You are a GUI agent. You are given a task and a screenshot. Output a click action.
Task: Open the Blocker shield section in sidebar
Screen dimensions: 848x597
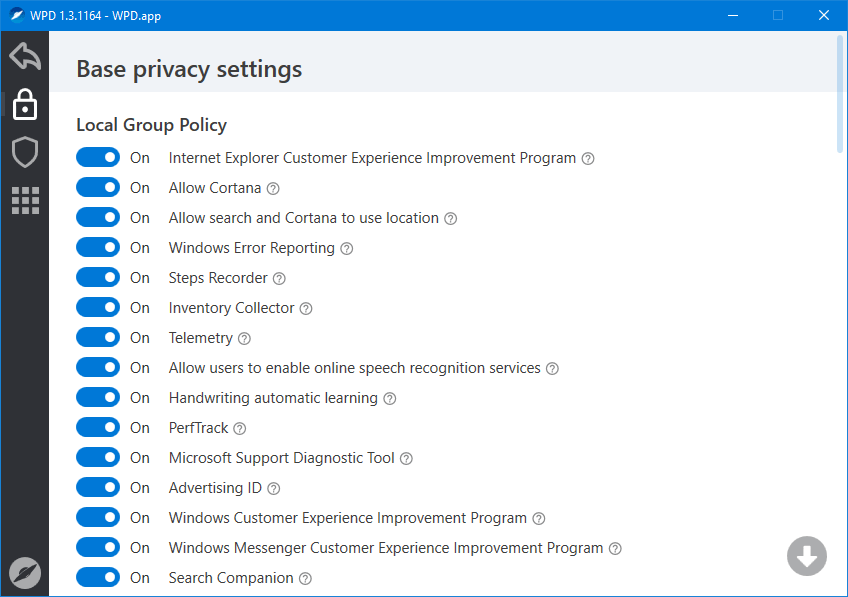tap(25, 152)
